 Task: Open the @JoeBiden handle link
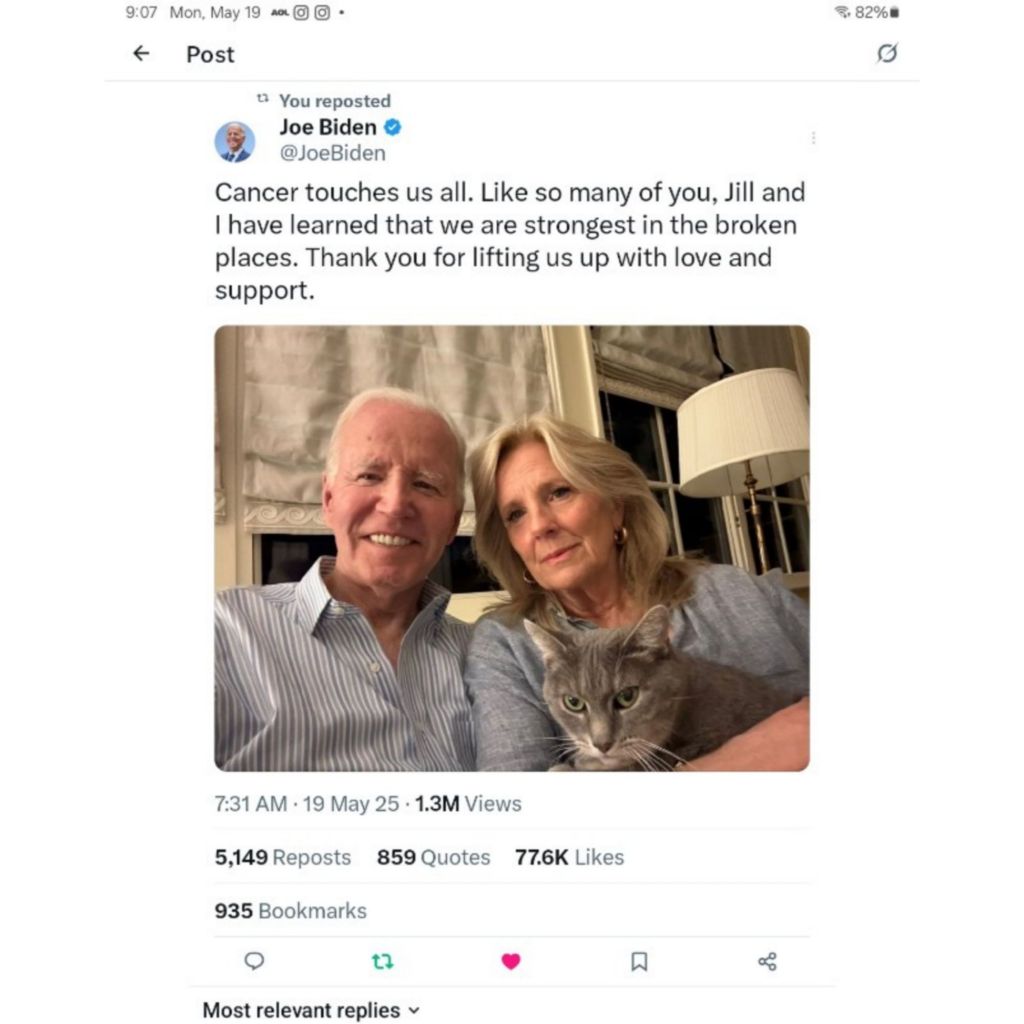(x=332, y=153)
